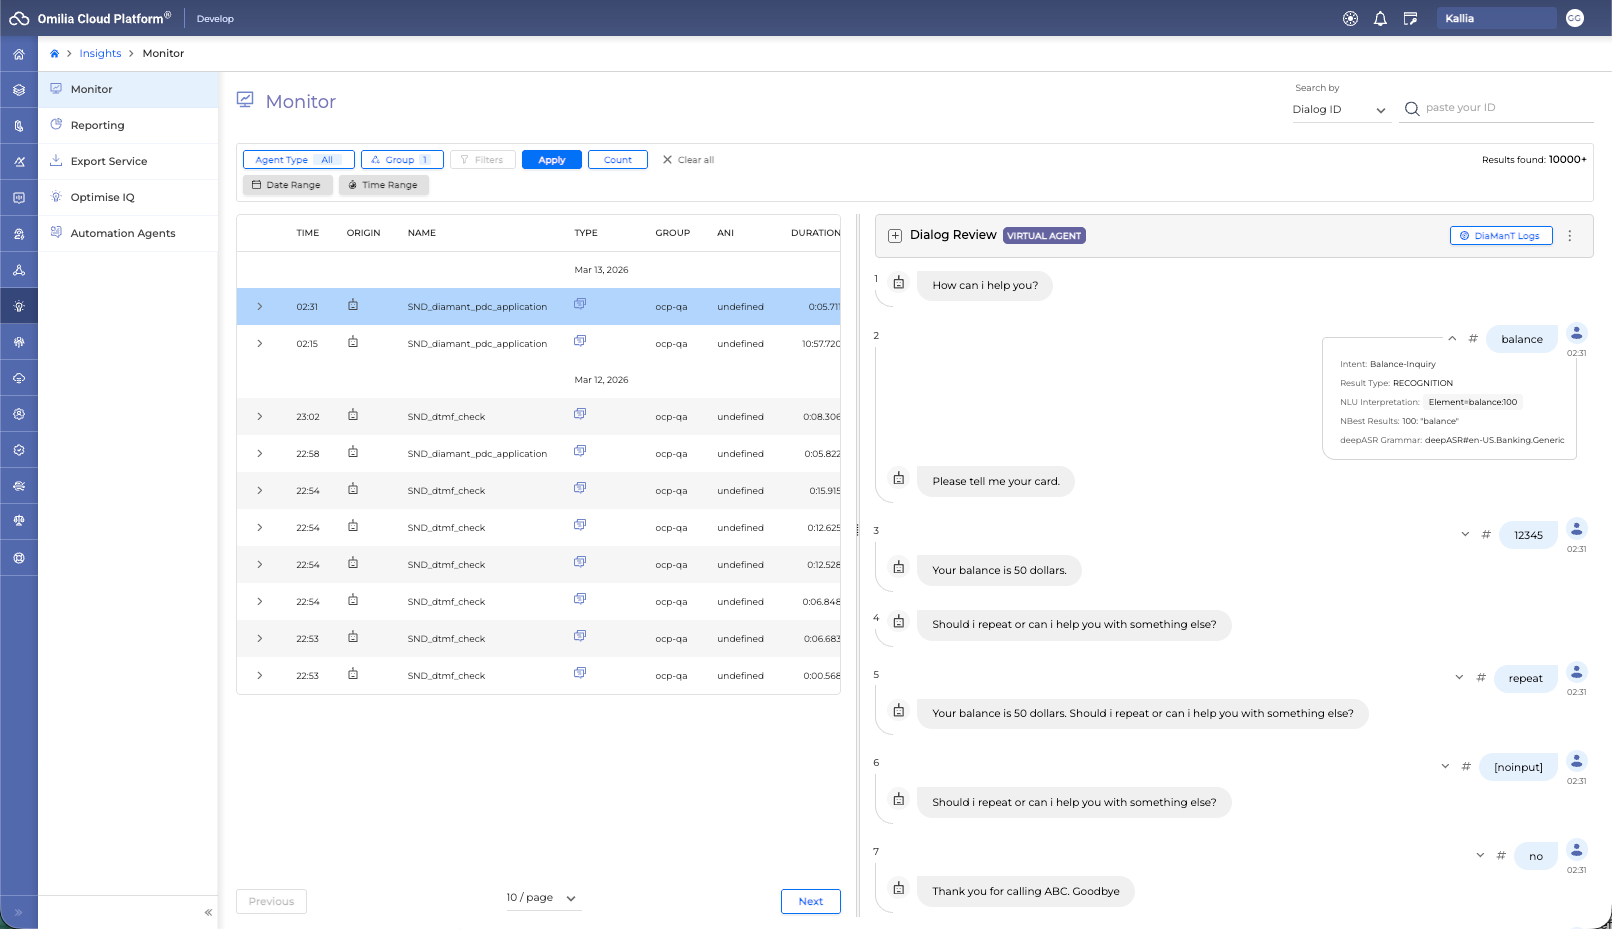Expand the 02:31 session row
Screen dimensions: 1612x929
click(x=260, y=307)
